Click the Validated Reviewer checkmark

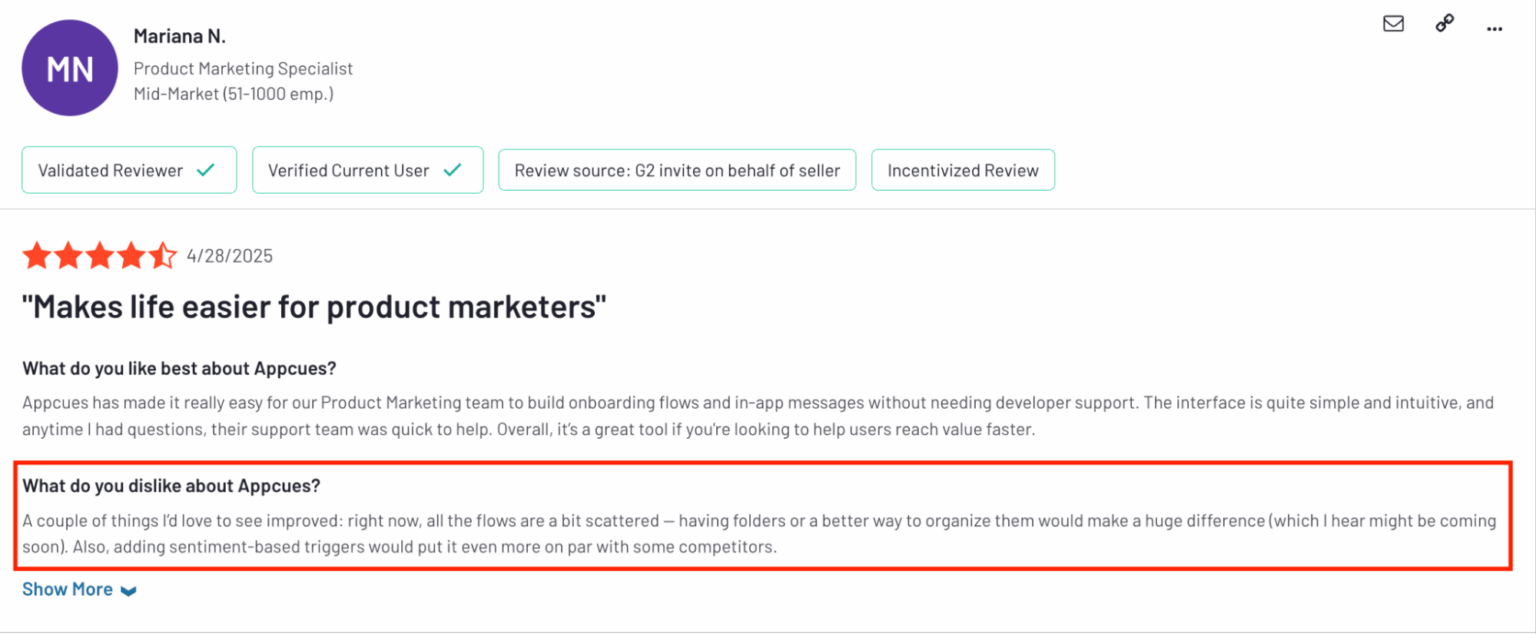pyautogui.click(x=206, y=170)
